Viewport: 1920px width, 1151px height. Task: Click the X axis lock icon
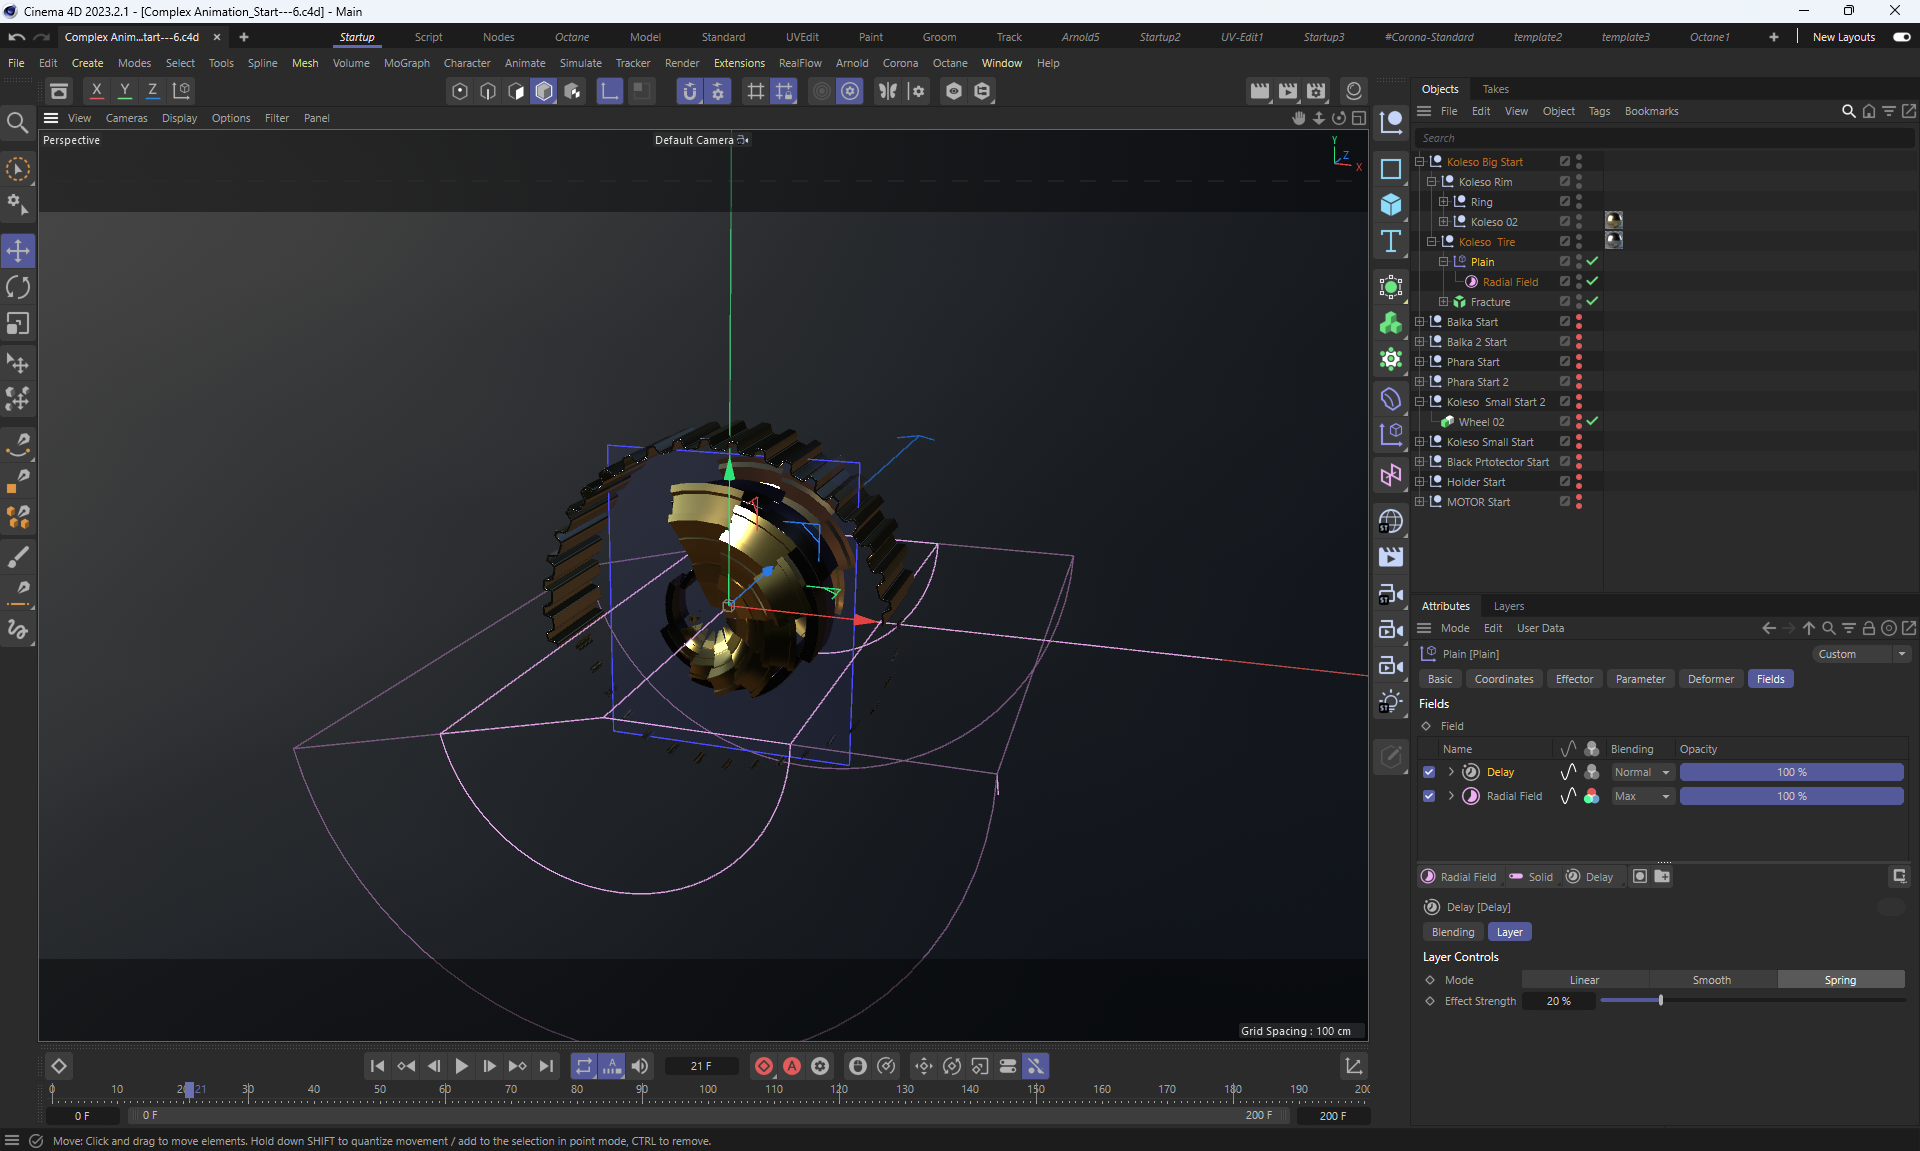click(x=97, y=90)
